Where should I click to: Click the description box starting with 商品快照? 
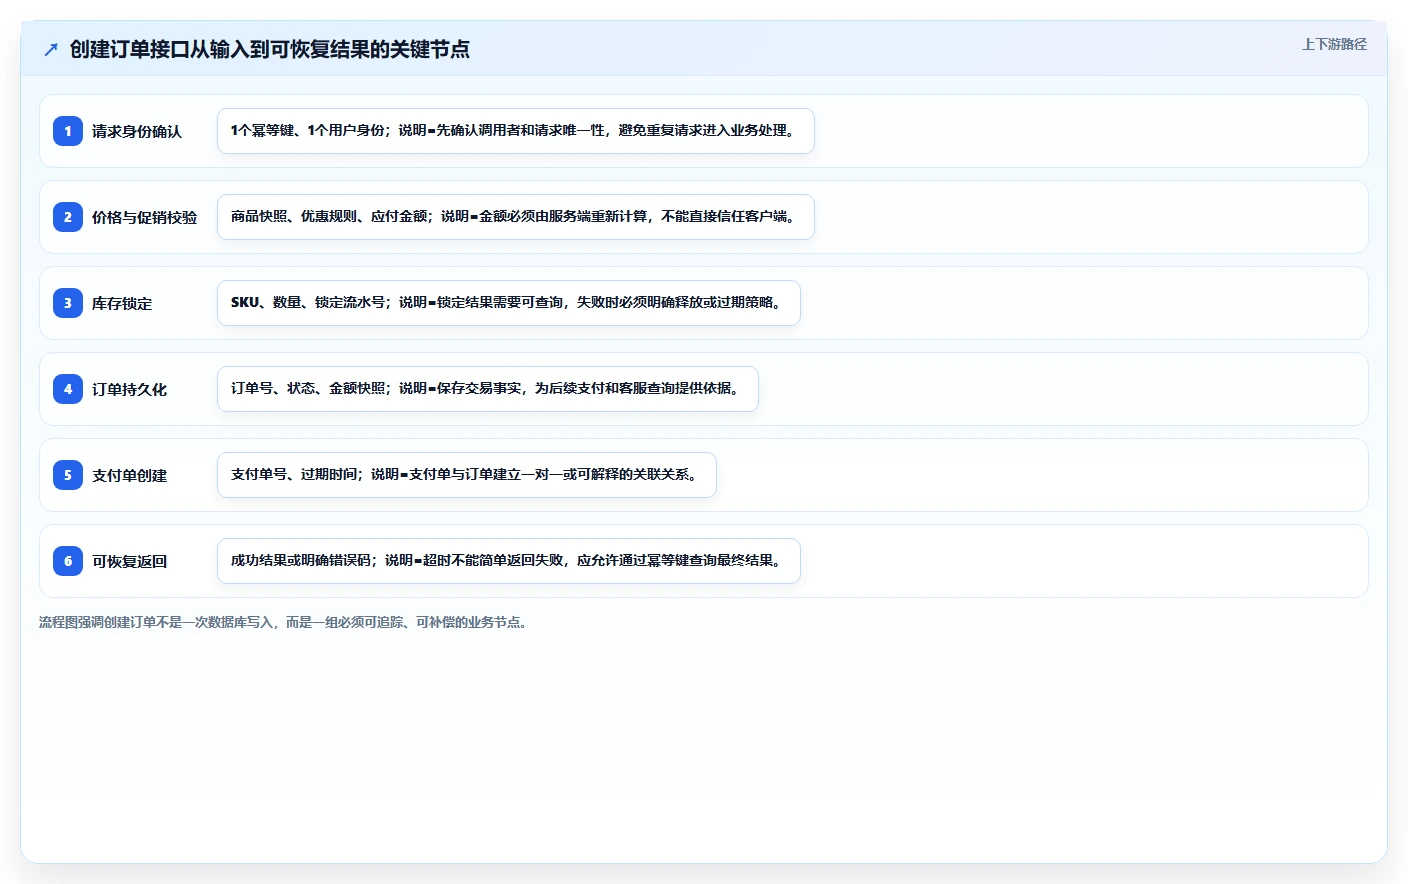point(516,217)
